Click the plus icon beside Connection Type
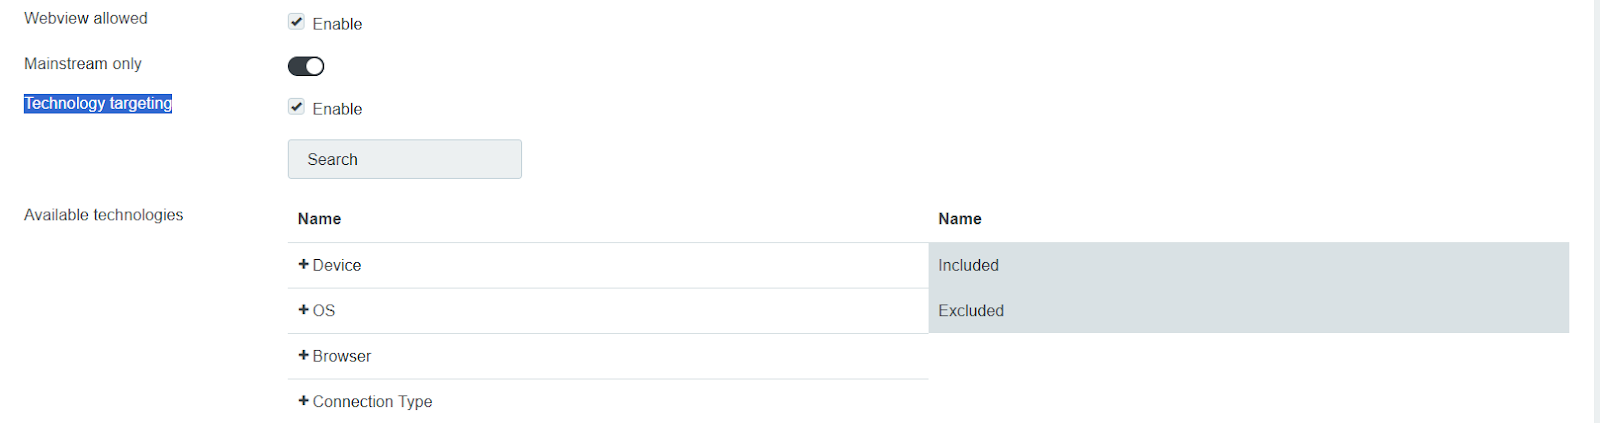 (x=303, y=401)
